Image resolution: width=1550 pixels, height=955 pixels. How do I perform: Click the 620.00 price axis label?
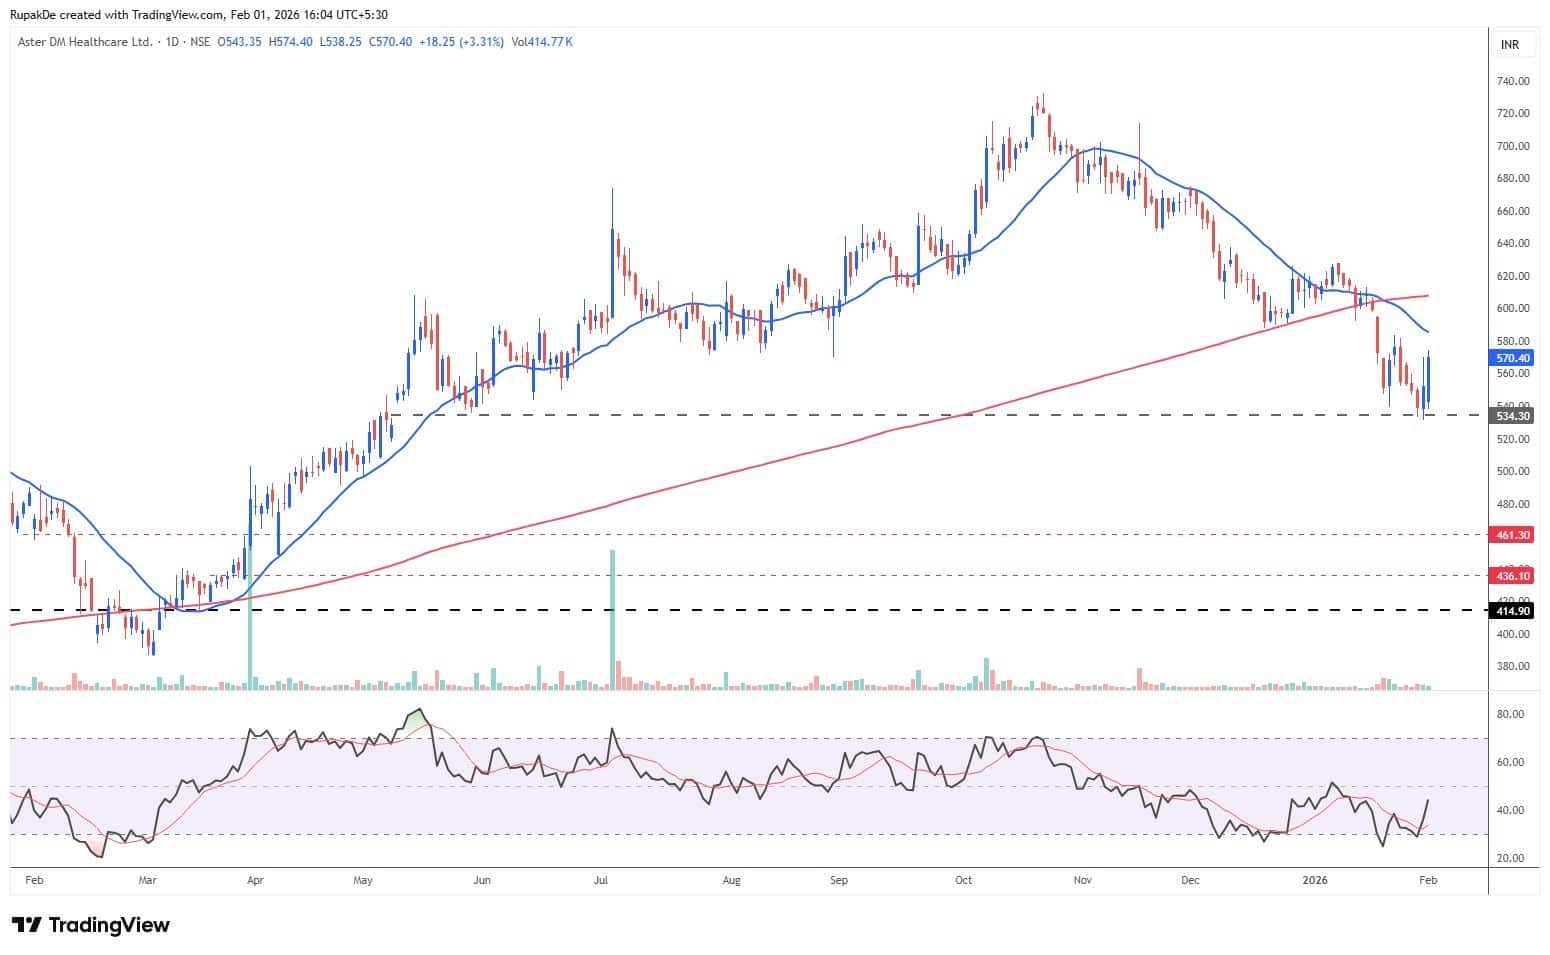1513,277
